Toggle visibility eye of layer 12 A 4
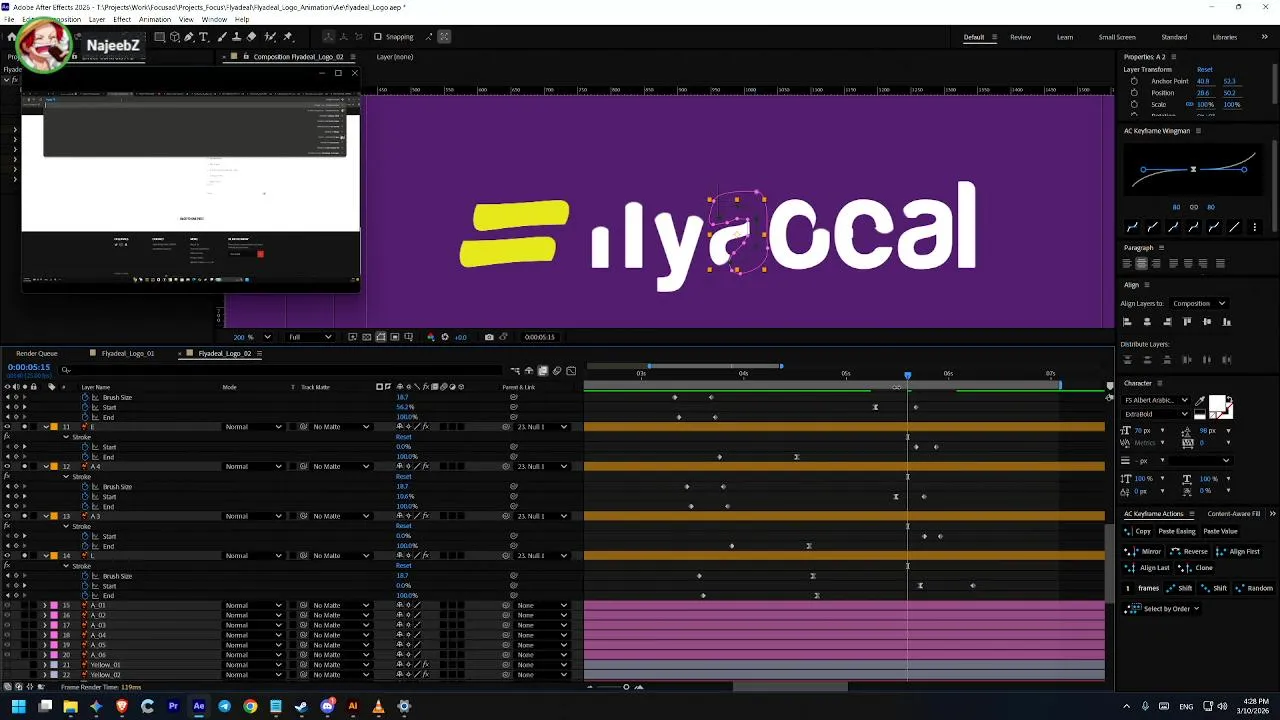The image size is (1280, 720). pyautogui.click(x=7, y=466)
